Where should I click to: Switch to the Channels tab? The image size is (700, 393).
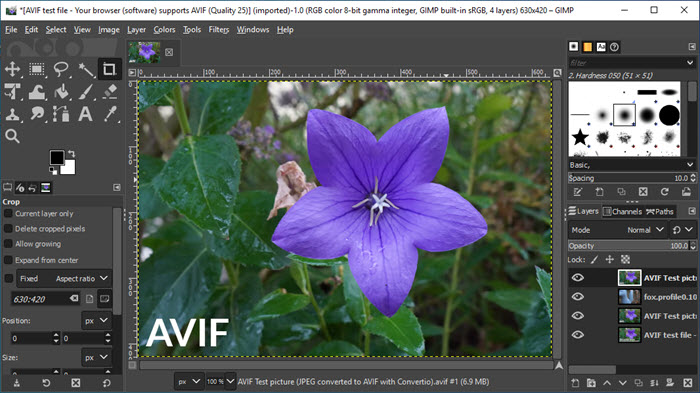pos(622,211)
